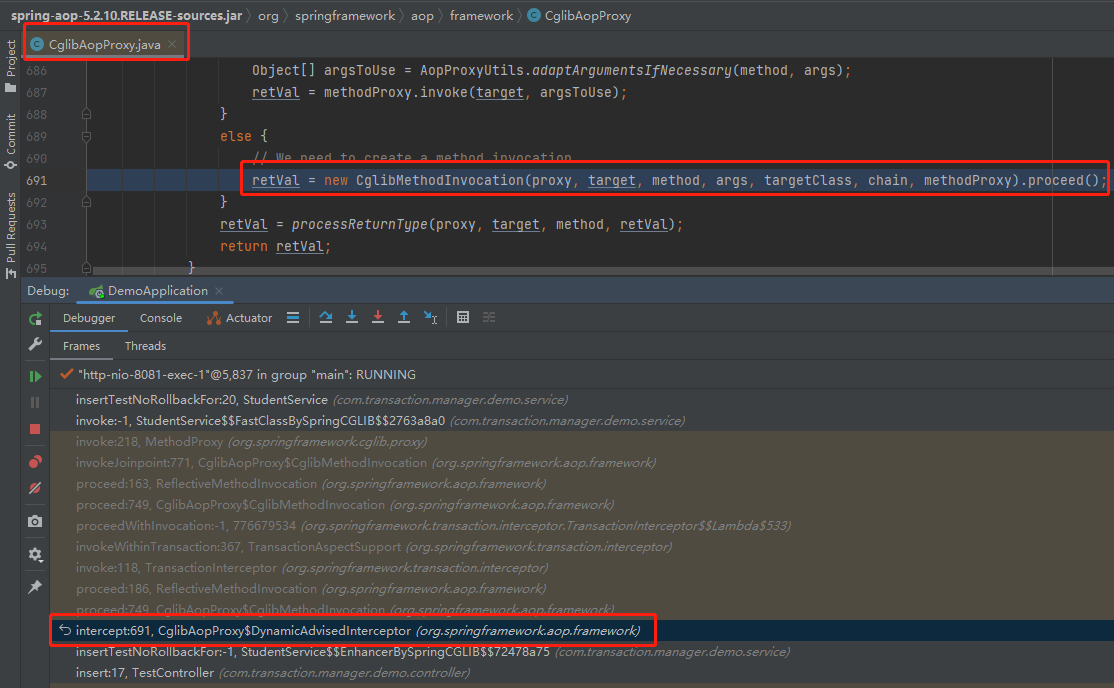Screen dimensions: 1114x688
Task: Open the wrench modify run configuration icon
Action: click(x=35, y=345)
